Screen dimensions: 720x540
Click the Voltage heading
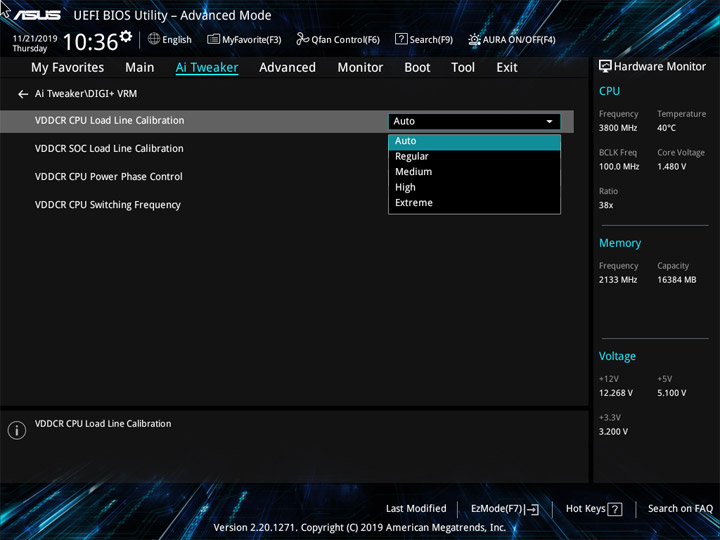click(x=617, y=356)
